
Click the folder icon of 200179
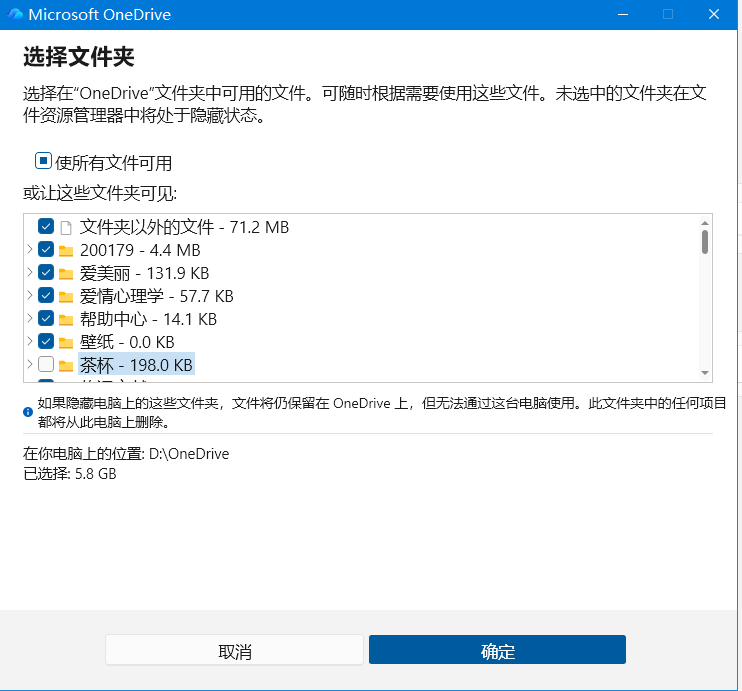(x=66, y=250)
